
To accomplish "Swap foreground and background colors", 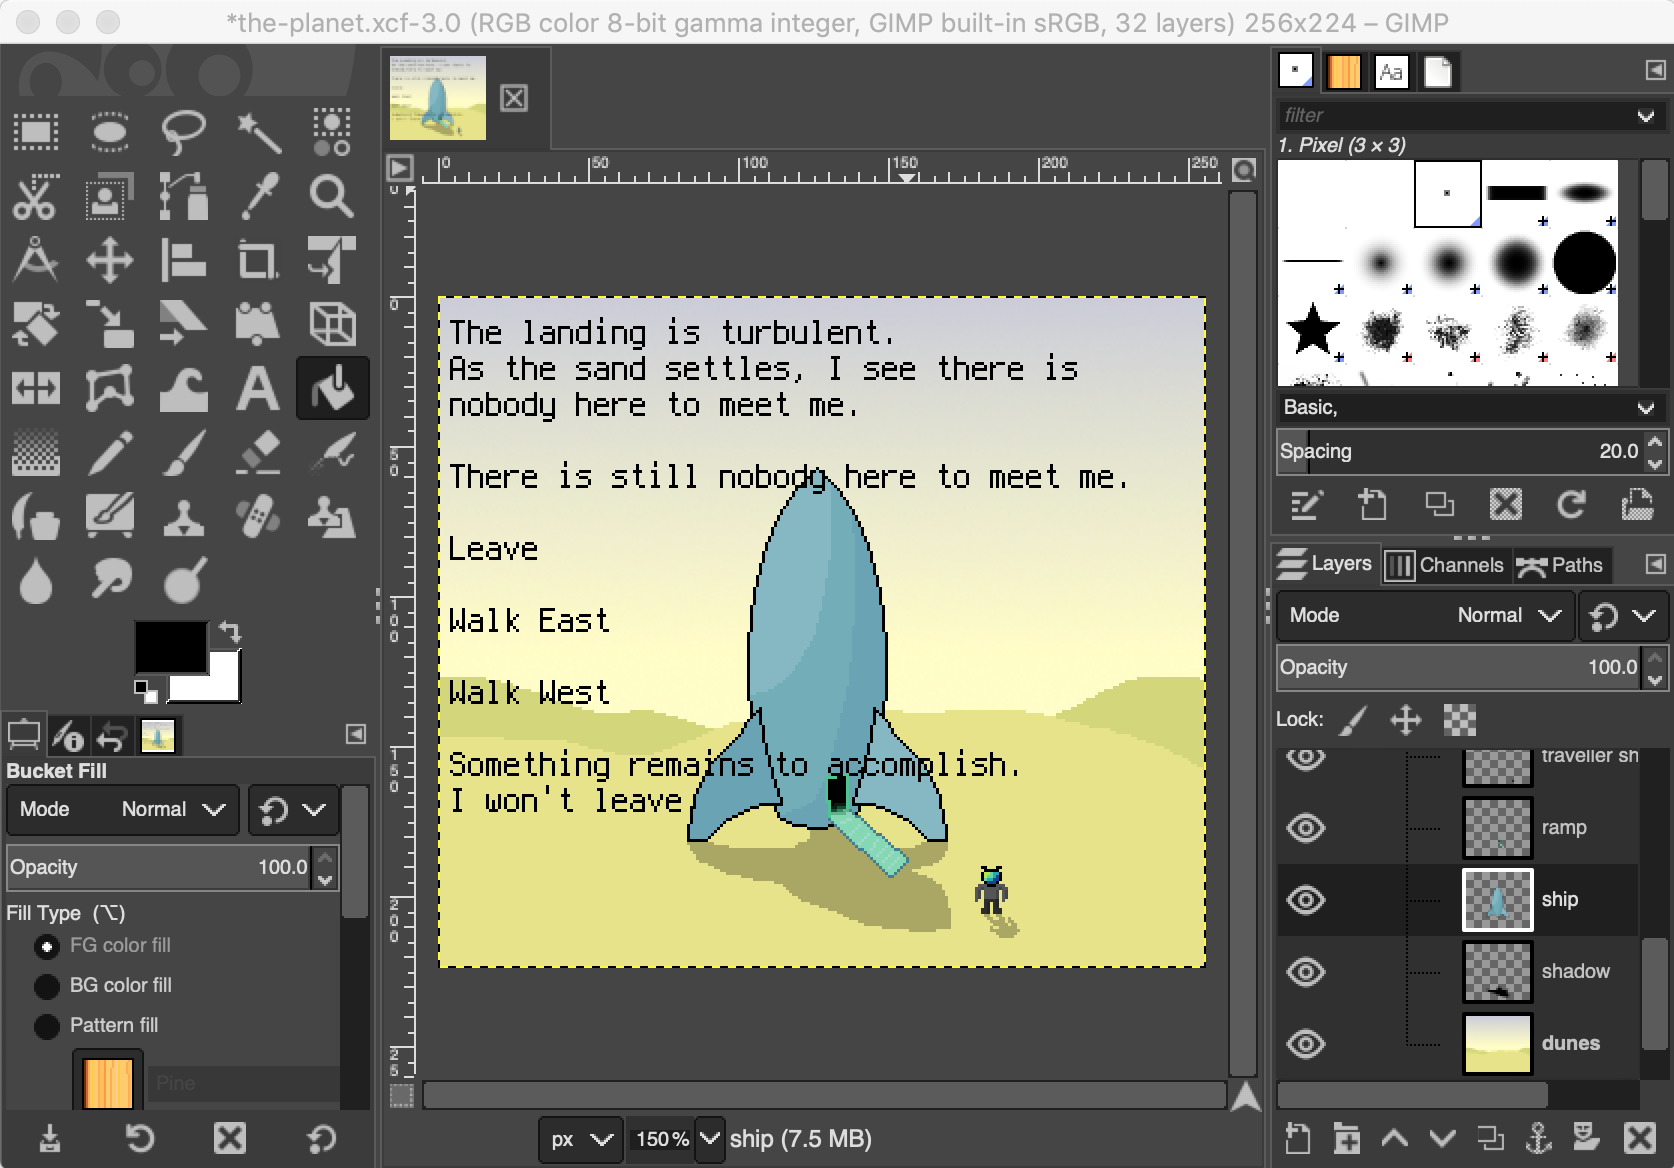I will point(230,632).
